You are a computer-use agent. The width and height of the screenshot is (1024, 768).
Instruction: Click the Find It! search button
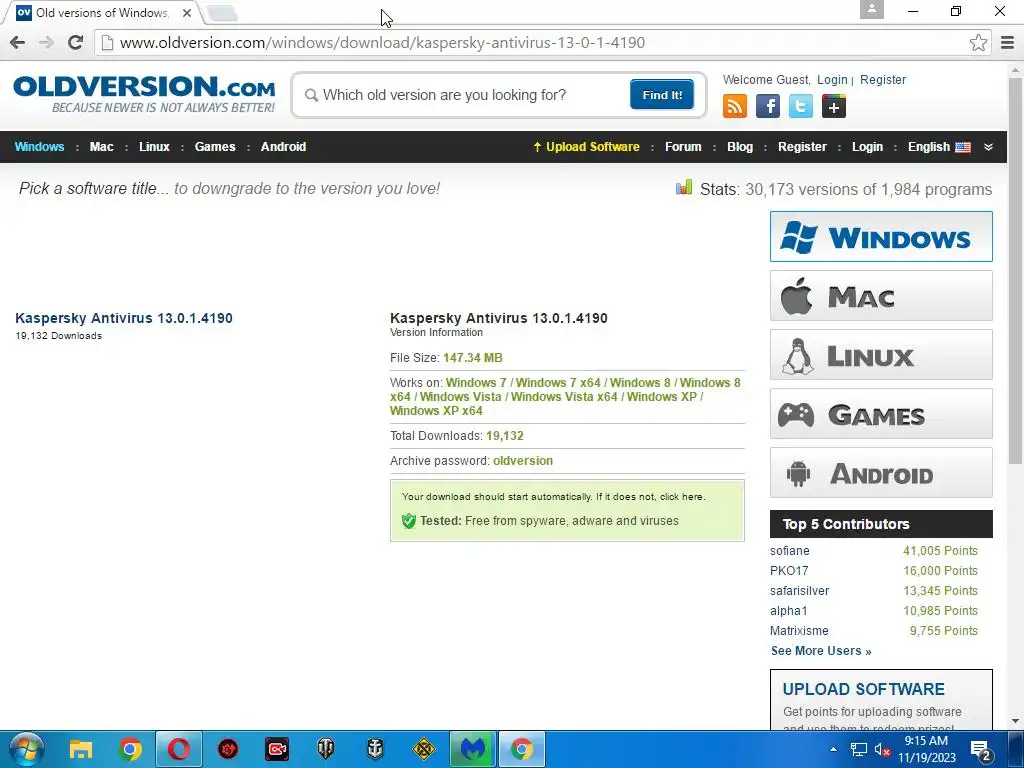pos(662,95)
